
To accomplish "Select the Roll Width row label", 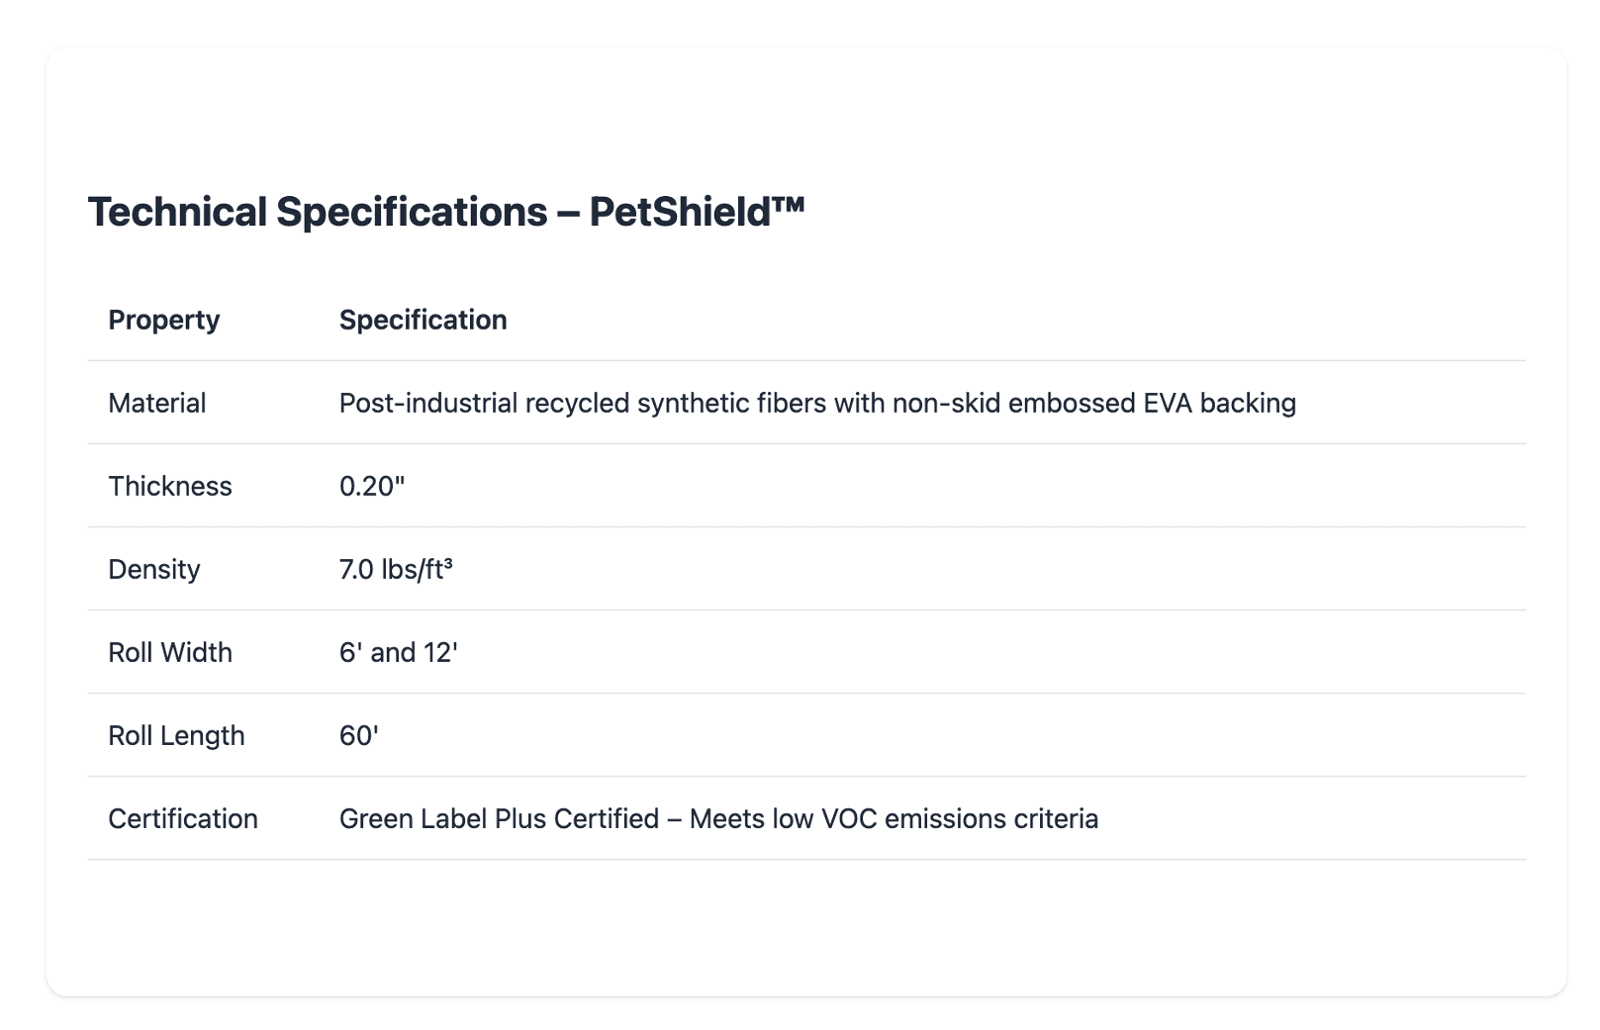I will 170,652.
